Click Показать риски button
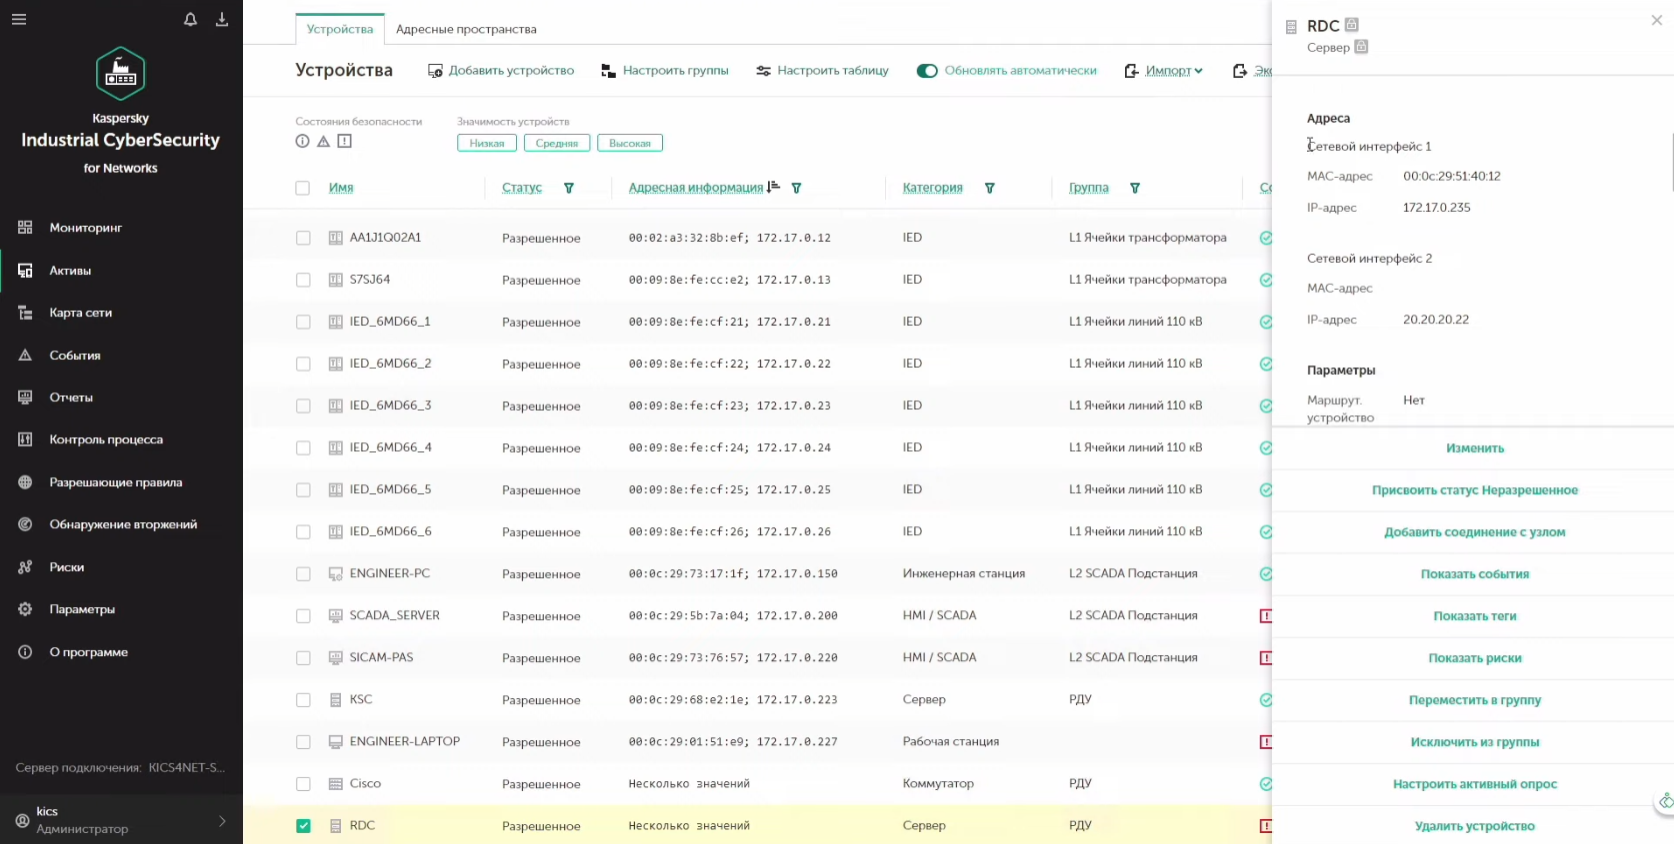The width and height of the screenshot is (1674, 844). [1475, 658]
